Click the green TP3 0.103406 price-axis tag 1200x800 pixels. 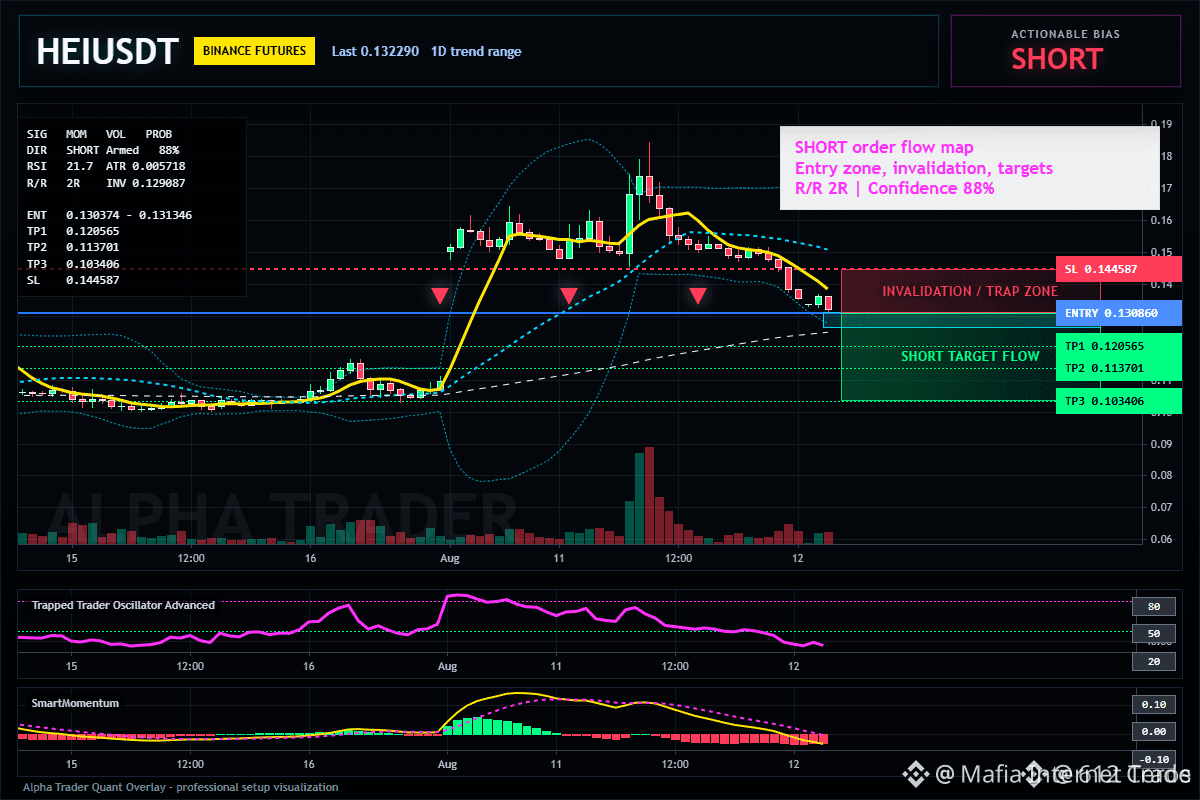[1119, 401]
